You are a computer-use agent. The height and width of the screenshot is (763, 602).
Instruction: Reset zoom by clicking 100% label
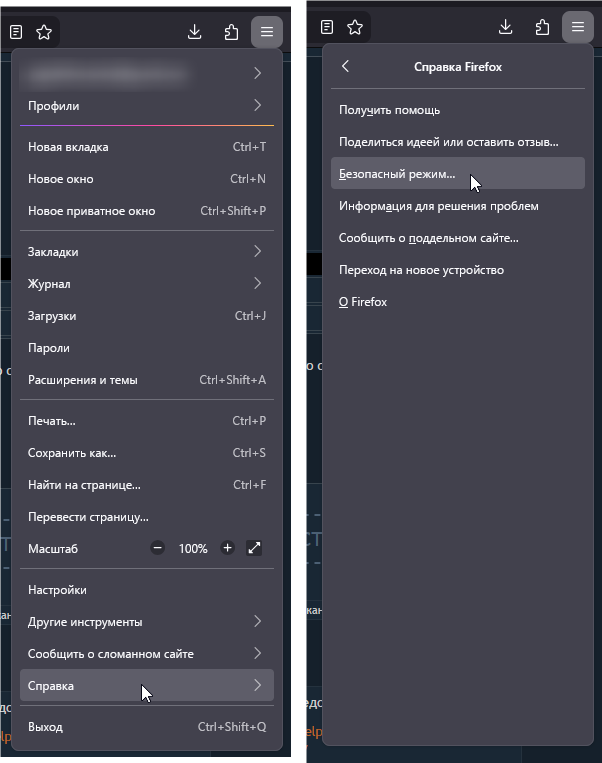tap(193, 549)
